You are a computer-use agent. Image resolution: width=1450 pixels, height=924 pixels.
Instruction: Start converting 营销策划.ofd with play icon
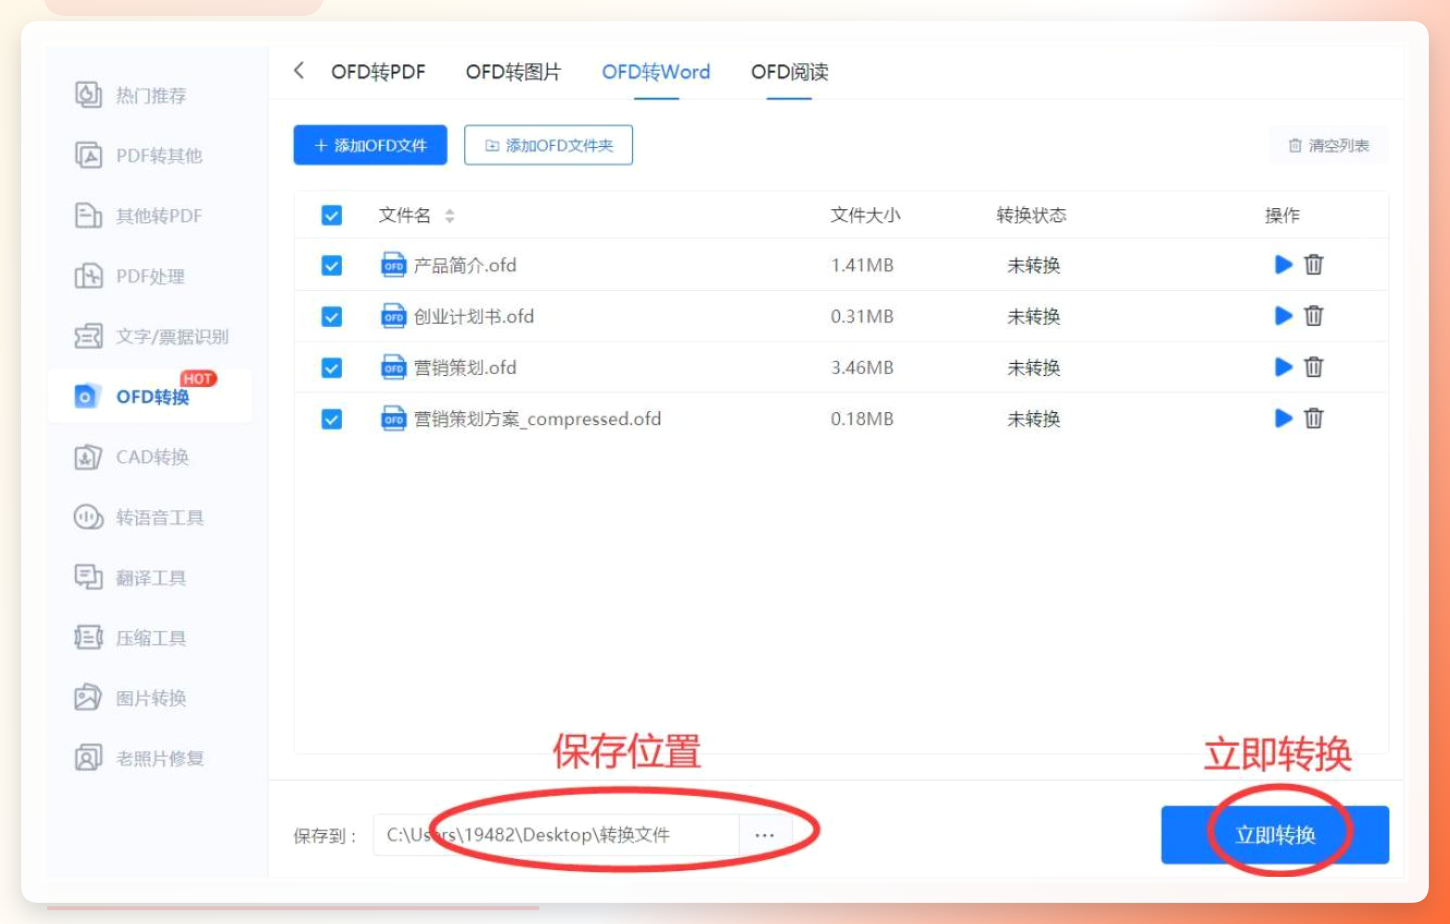tap(1284, 367)
